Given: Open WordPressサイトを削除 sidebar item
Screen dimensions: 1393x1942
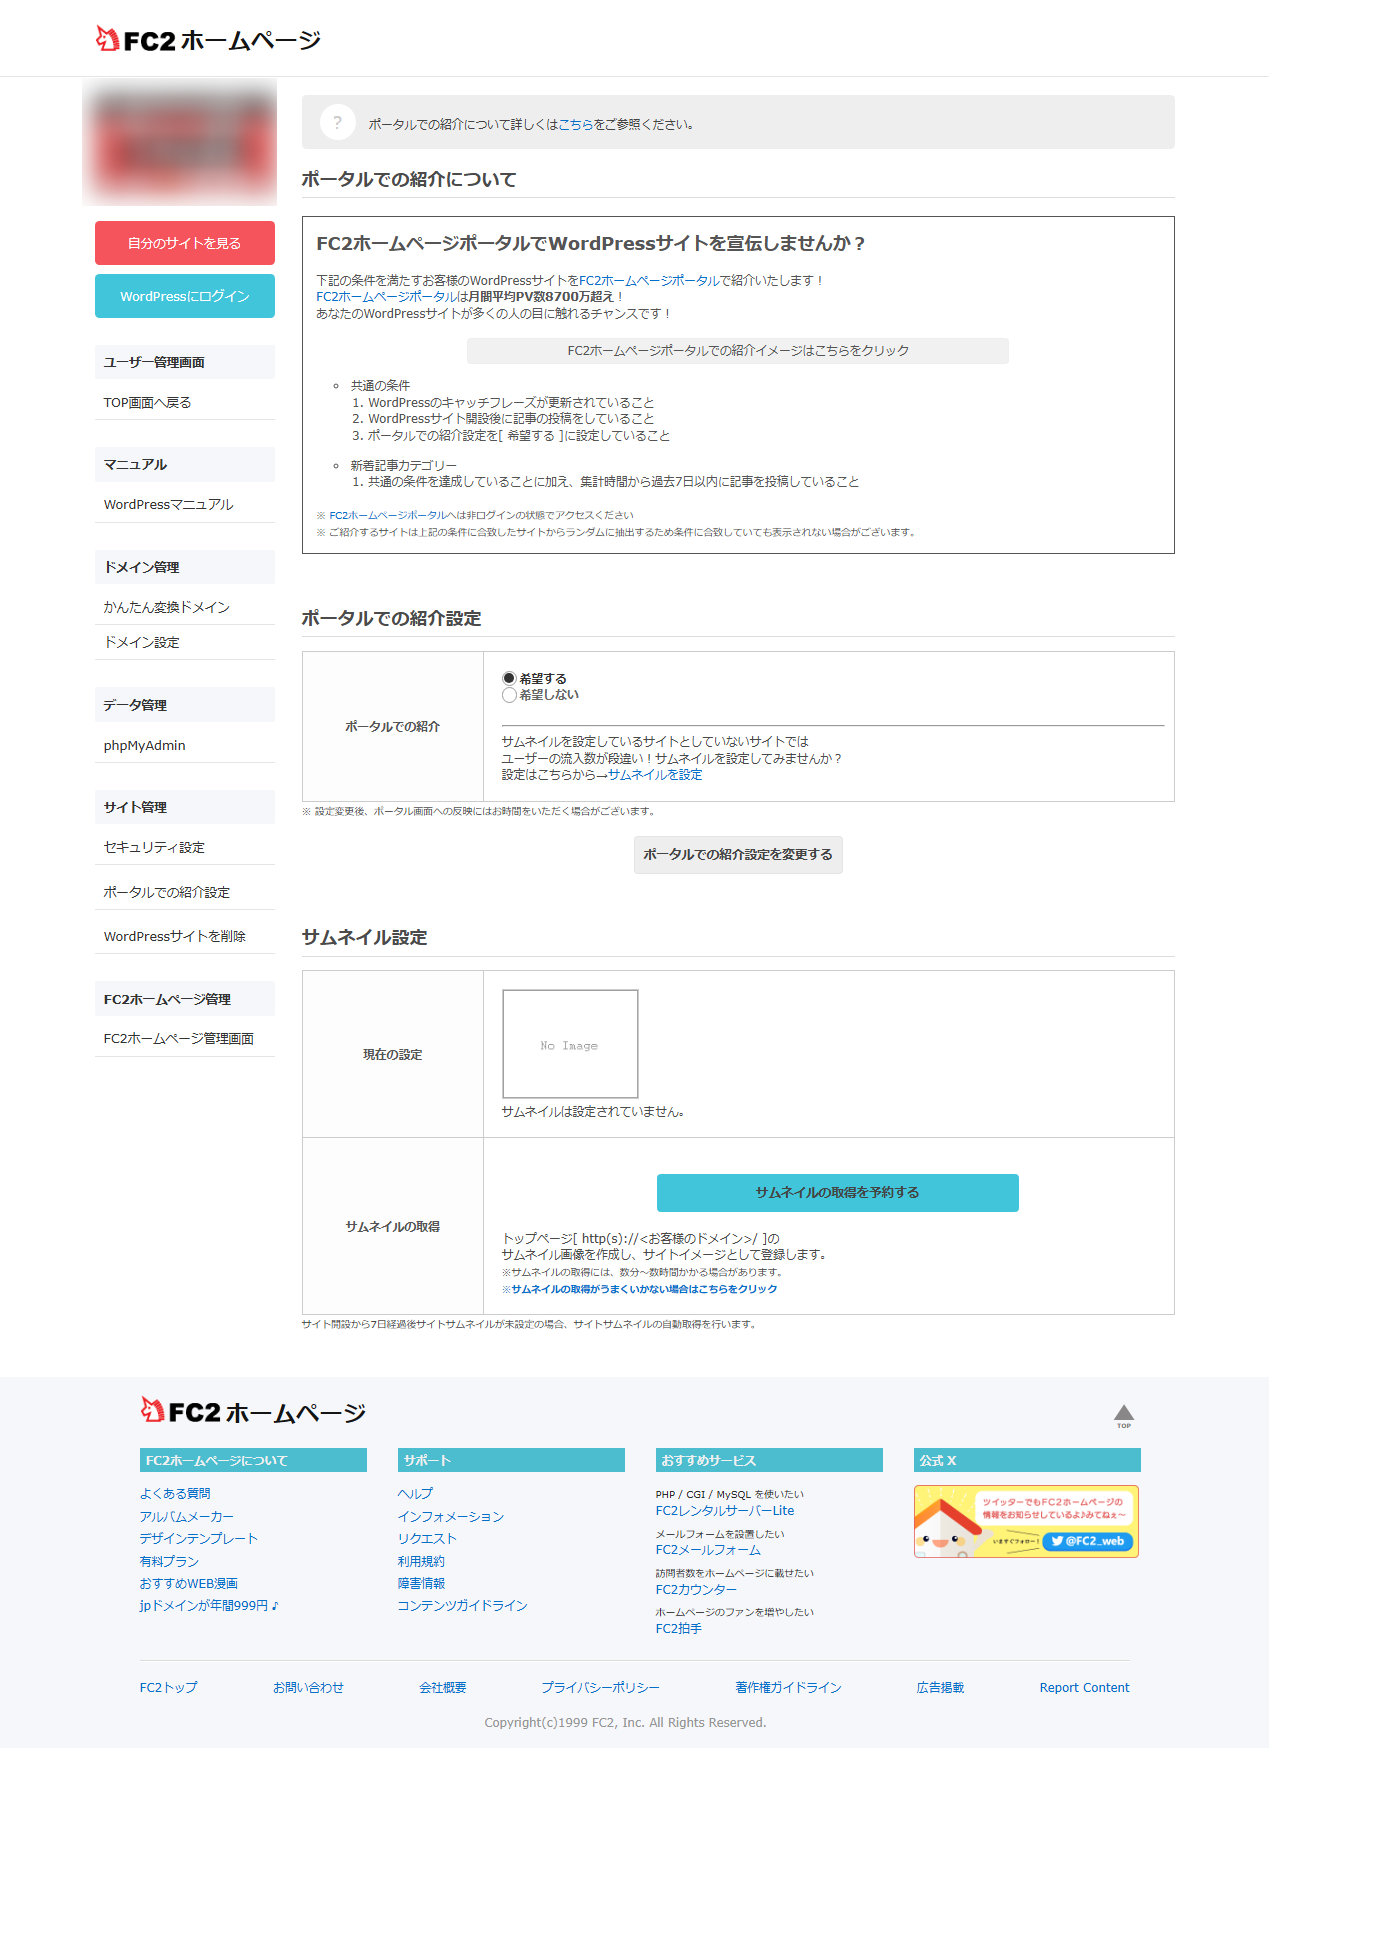Looking at the screenshot, I should tap(174, 936).
